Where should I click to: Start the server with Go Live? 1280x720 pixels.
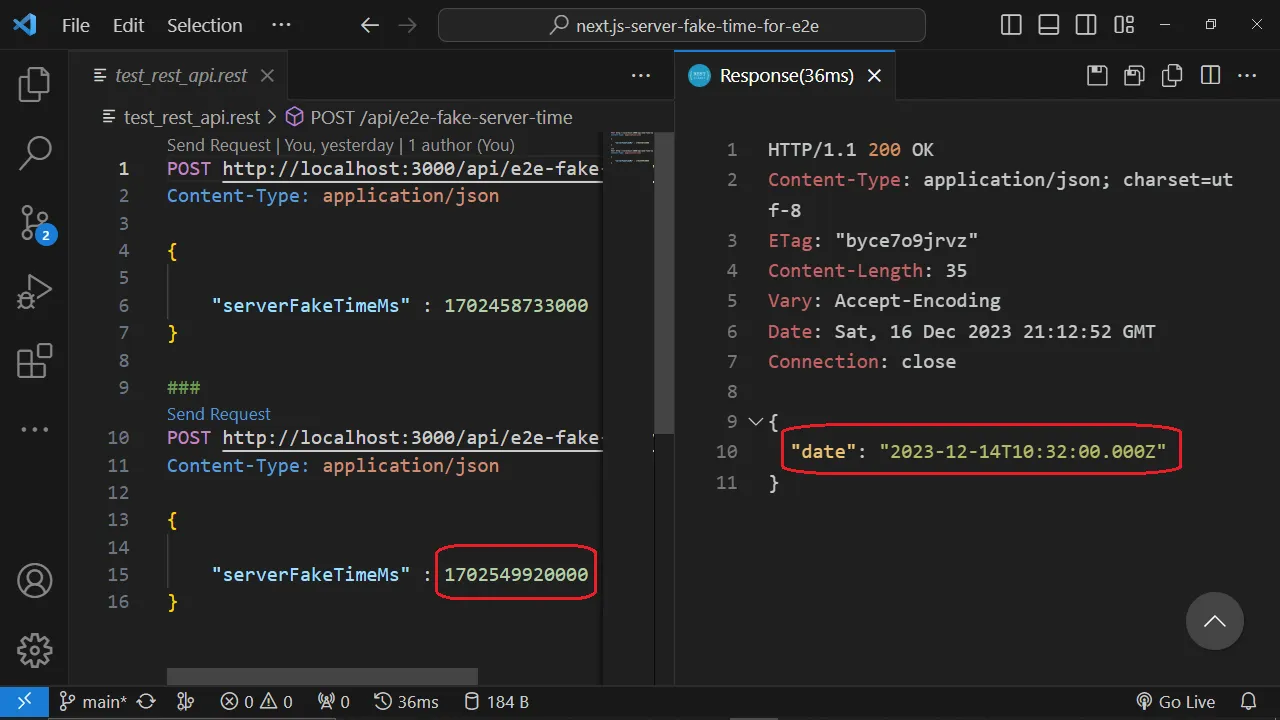[1176, 701]
